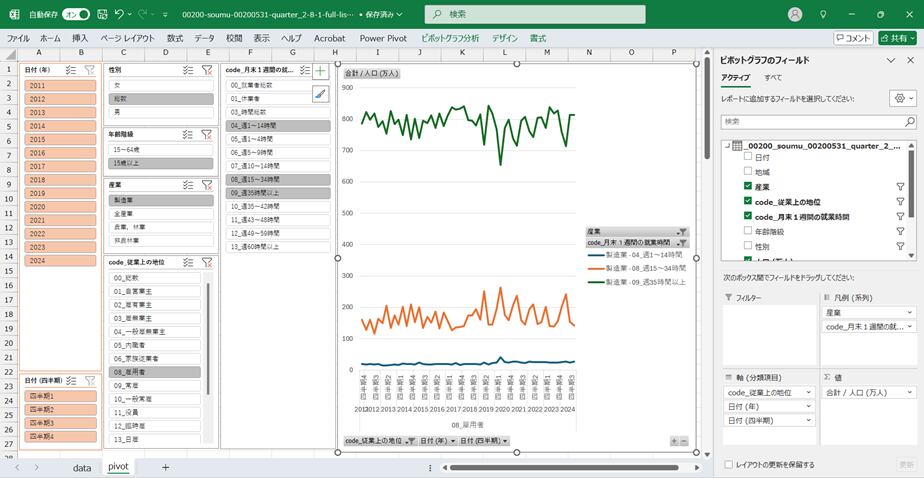Add a new sheet with plus icon

click(x=165, y=467)
